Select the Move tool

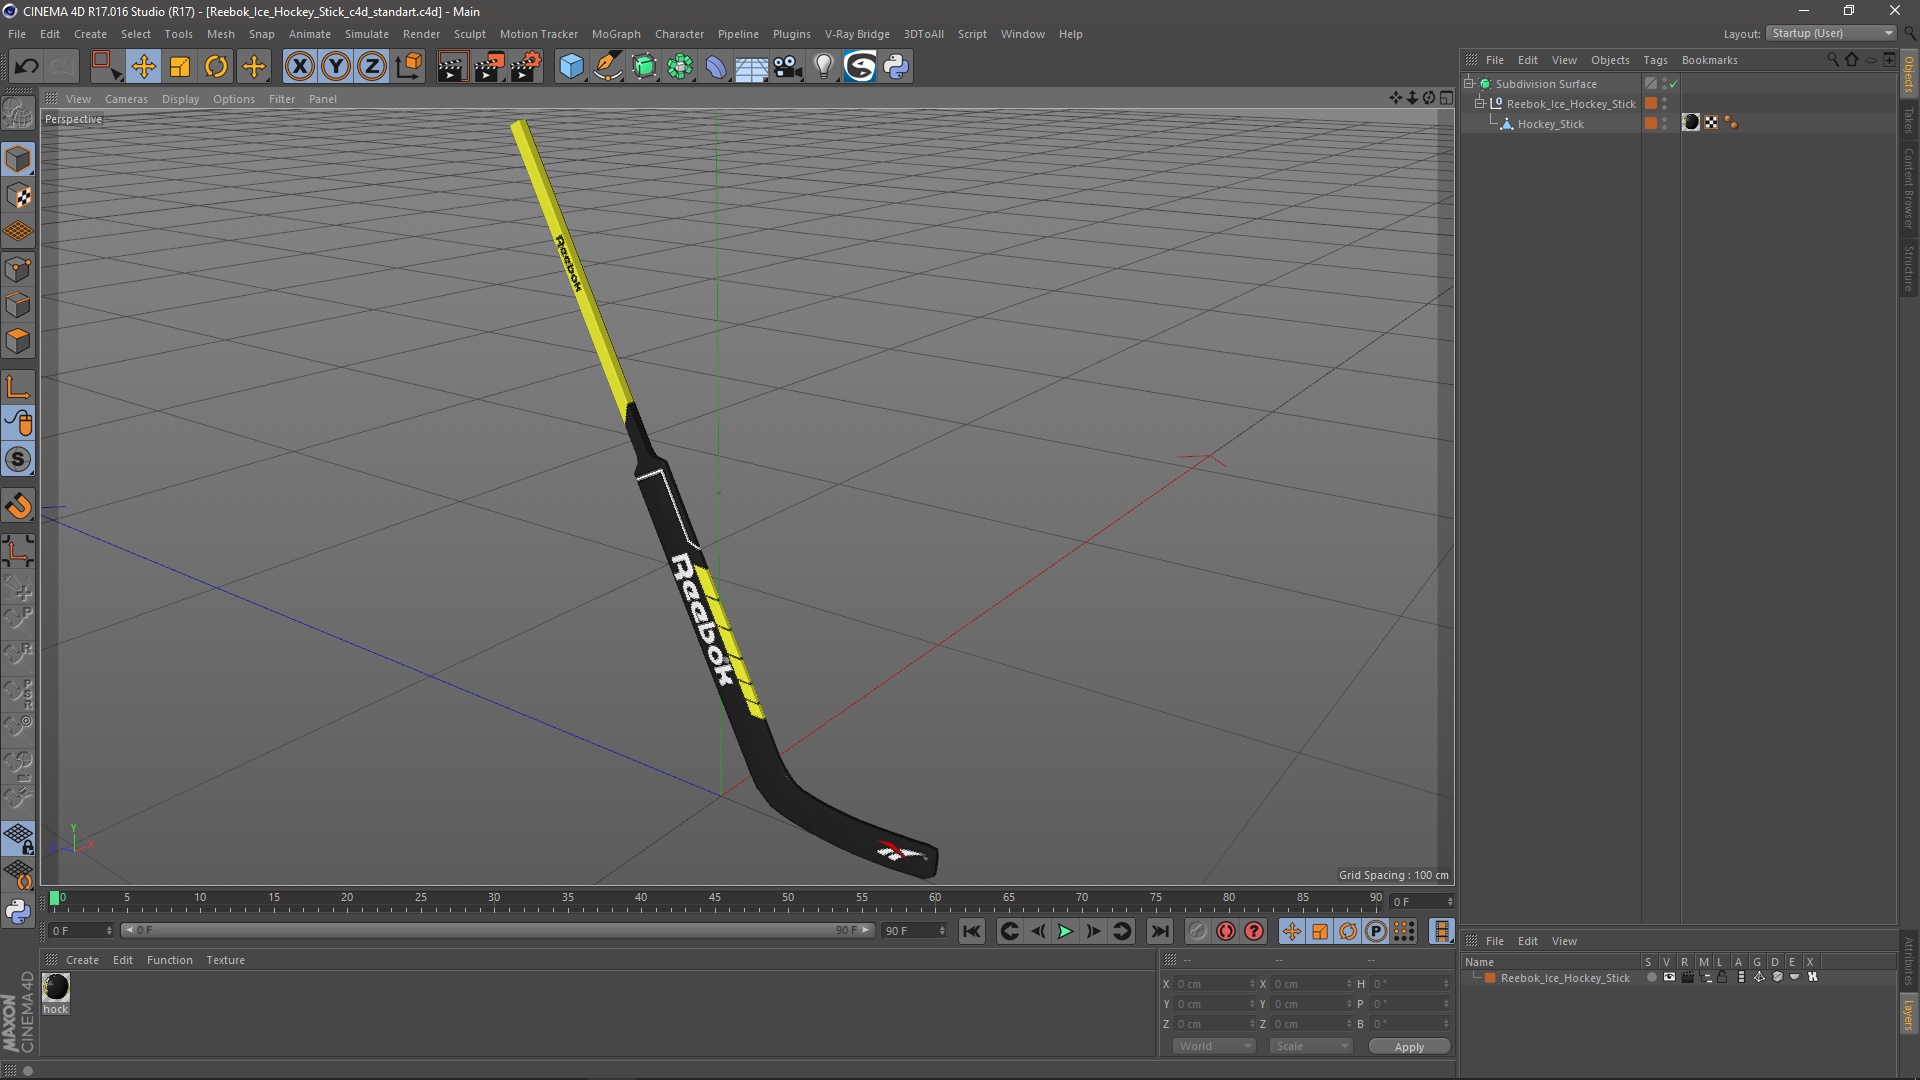pyautogui.click(x=143, y=67)
